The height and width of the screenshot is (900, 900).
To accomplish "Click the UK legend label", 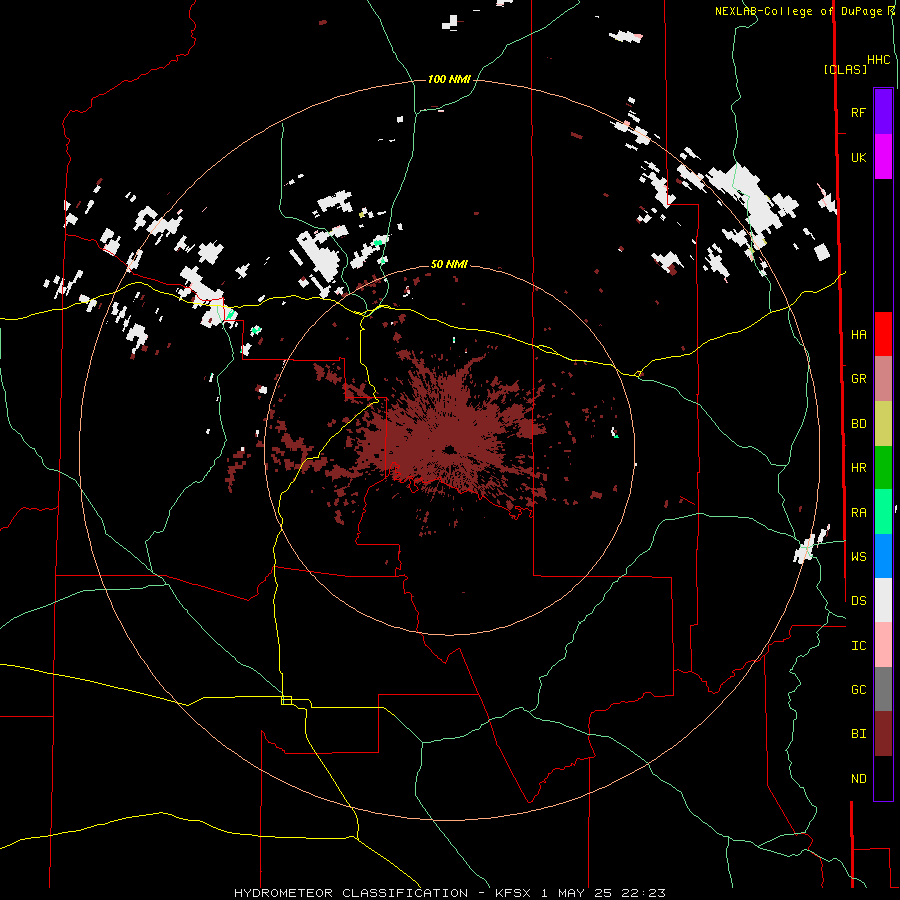I will pos(858,157).
